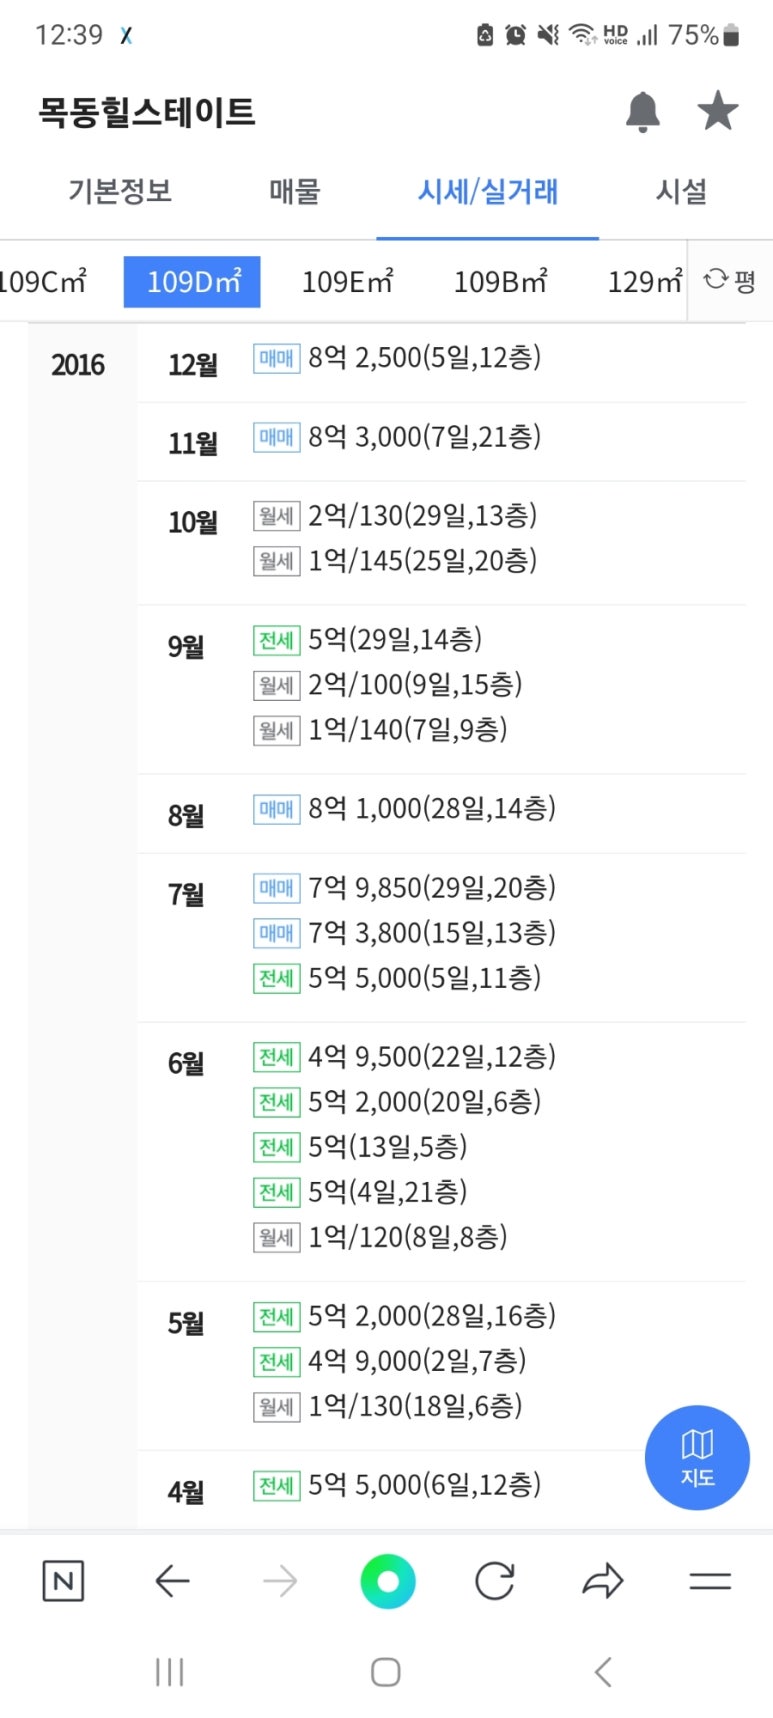This screenshot has height=1718, width=773.
Task: Tap the 109C㎡ area option
Action: [x=43, y=282]
